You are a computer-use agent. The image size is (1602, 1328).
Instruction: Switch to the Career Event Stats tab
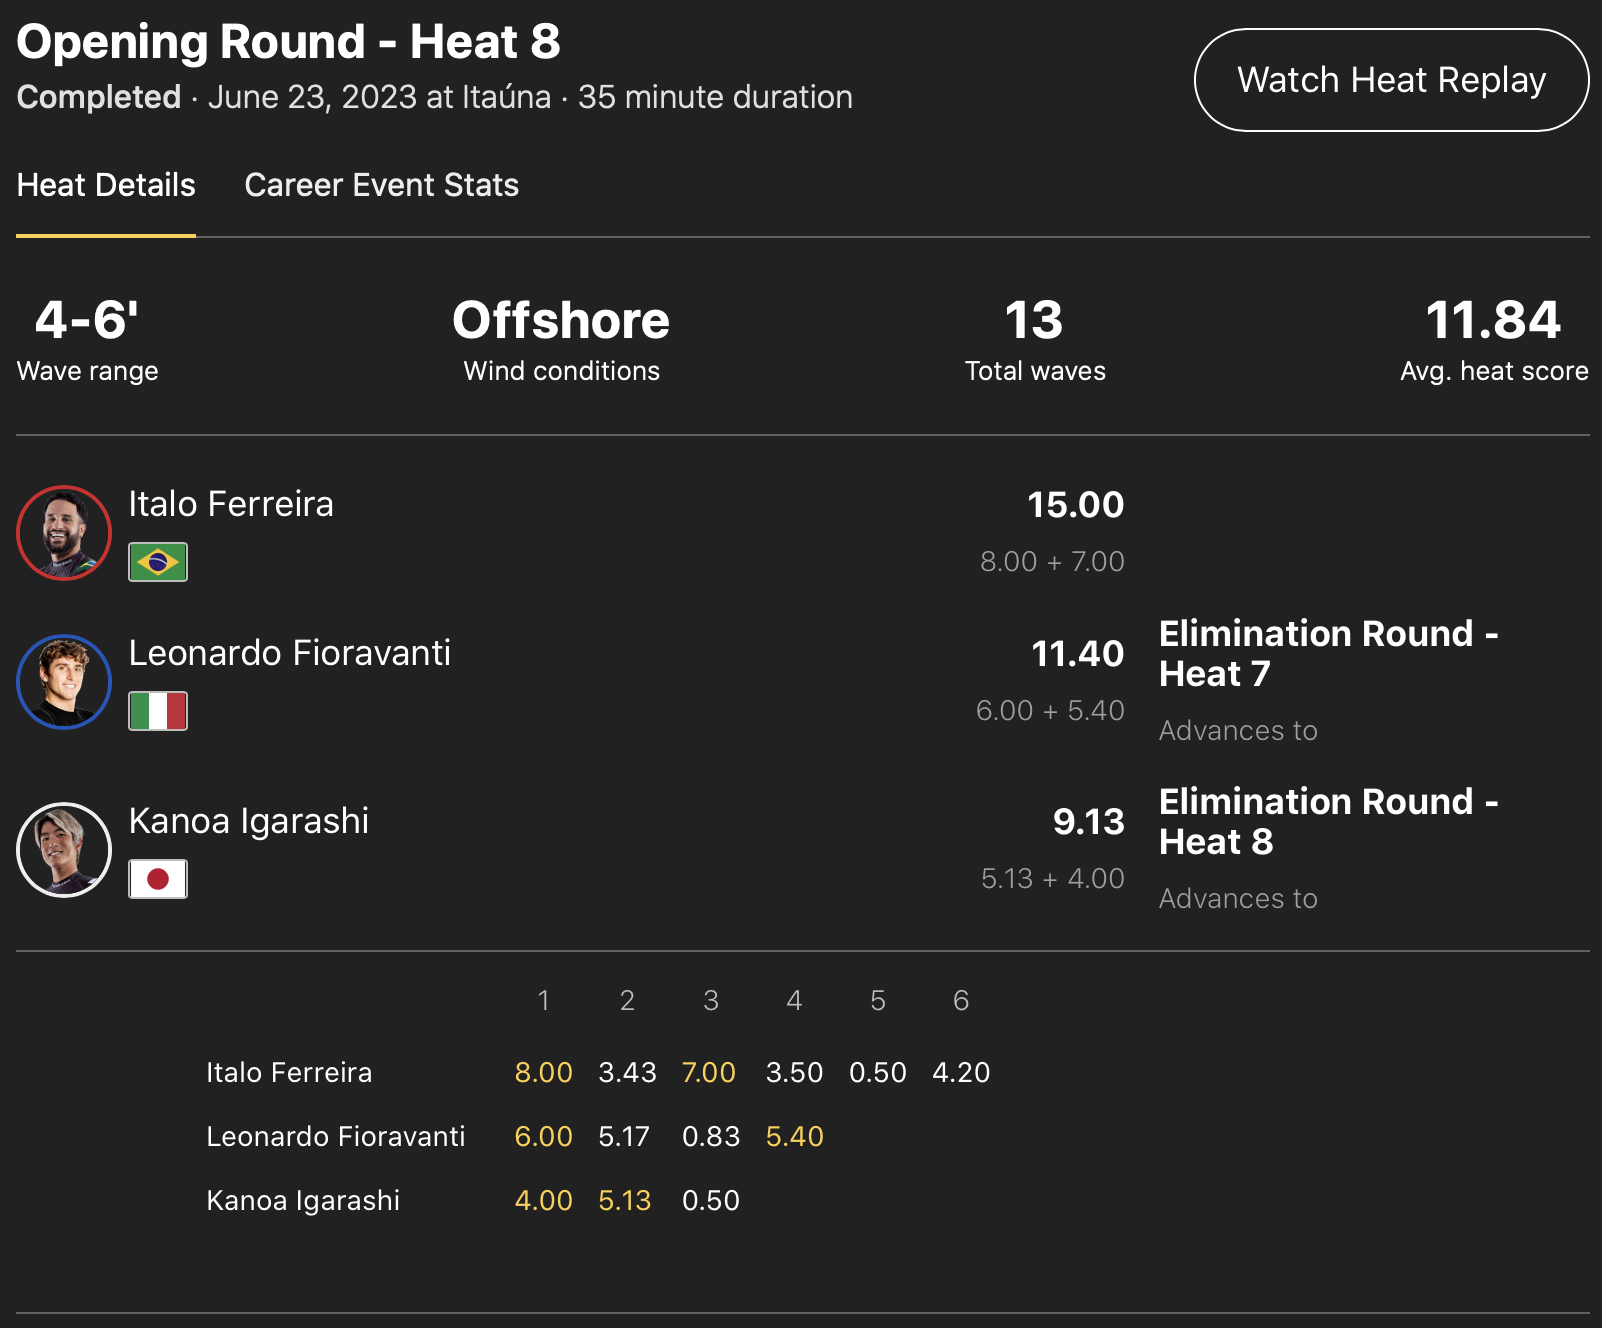pos(381,186)
